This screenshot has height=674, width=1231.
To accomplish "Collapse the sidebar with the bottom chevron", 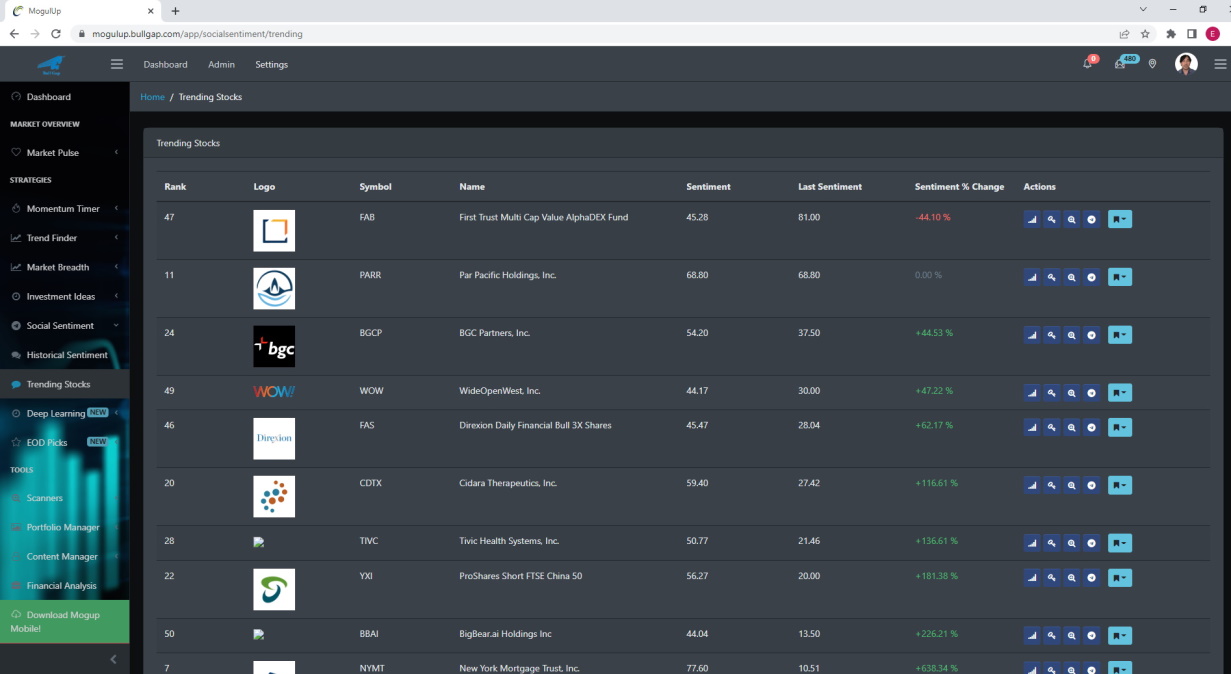I will pos(113,659).
